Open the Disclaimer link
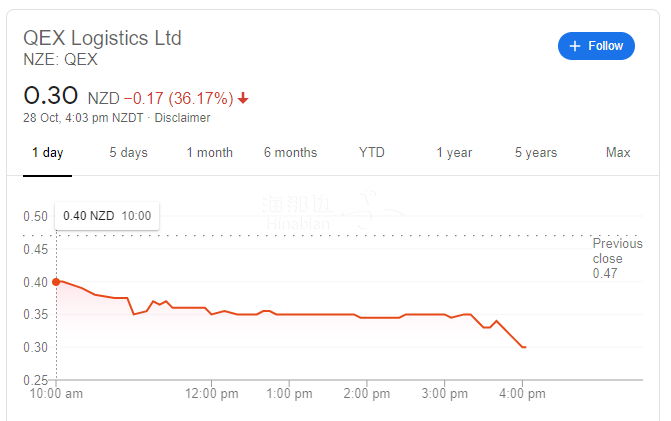This screenshot has width=671, height=421. click(x=182, y=118)
